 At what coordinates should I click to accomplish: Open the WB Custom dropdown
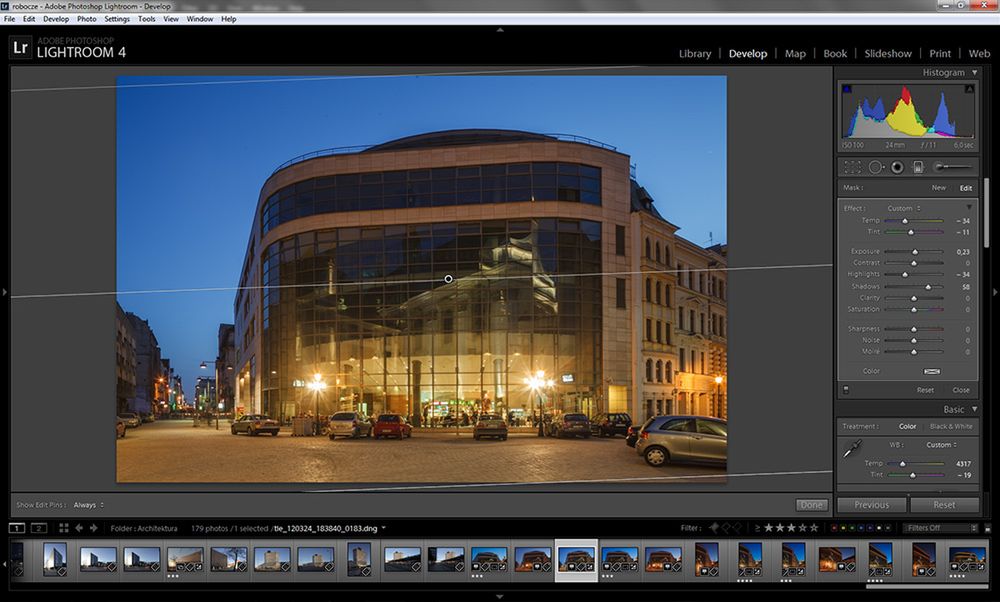(x=942, y=445)
